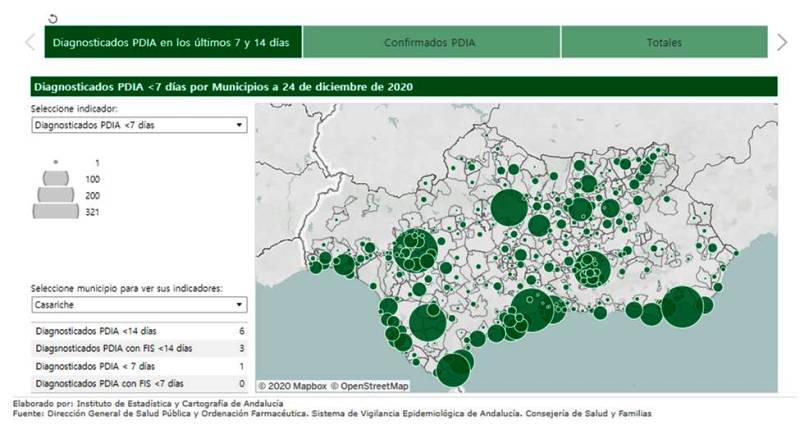The image size is (800, 434).
Task: Open the Casariche municipality dropdown
Action: tap(138, 305)
